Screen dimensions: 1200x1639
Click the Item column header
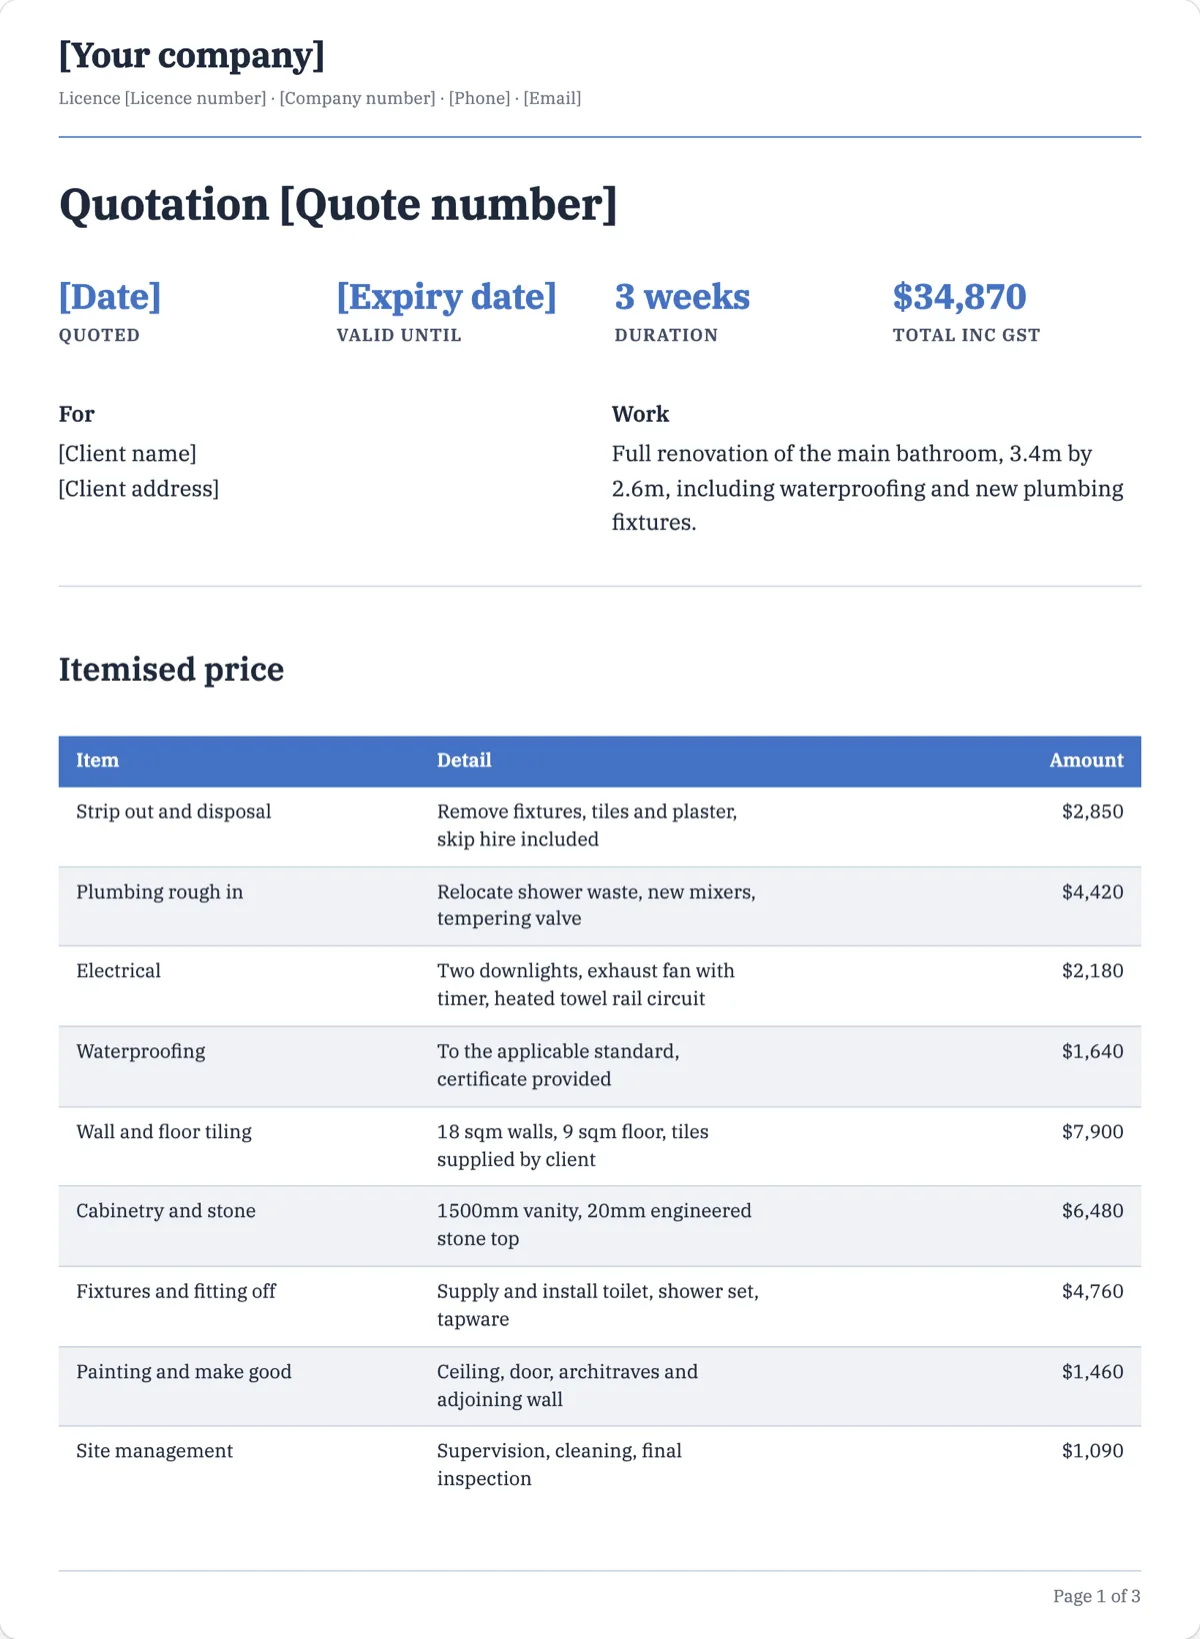click(x=98, y=761)
